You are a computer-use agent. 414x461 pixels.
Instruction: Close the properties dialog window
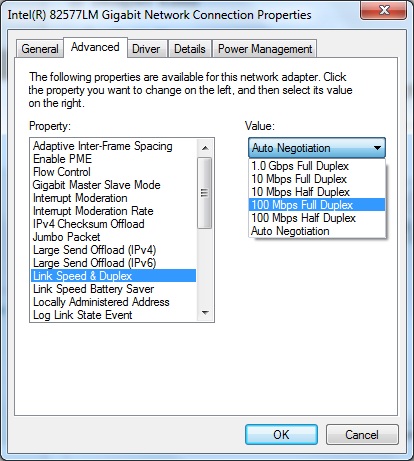pos(384,10)
